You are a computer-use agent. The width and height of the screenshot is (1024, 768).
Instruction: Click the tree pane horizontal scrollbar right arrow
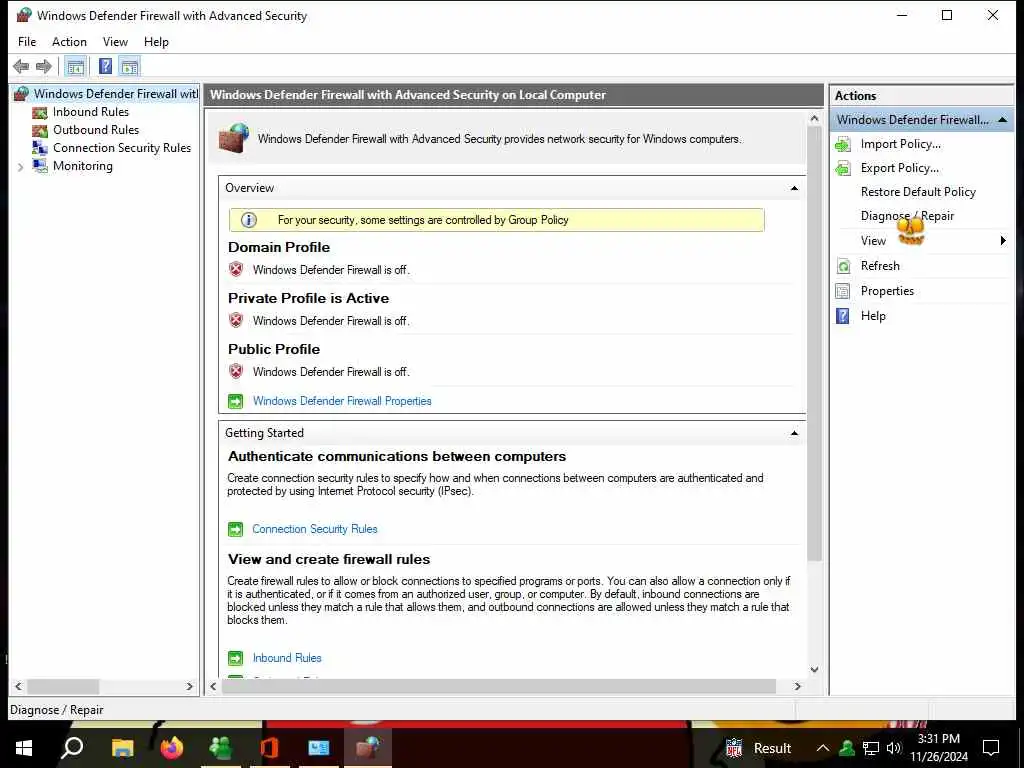pos(189,686)
